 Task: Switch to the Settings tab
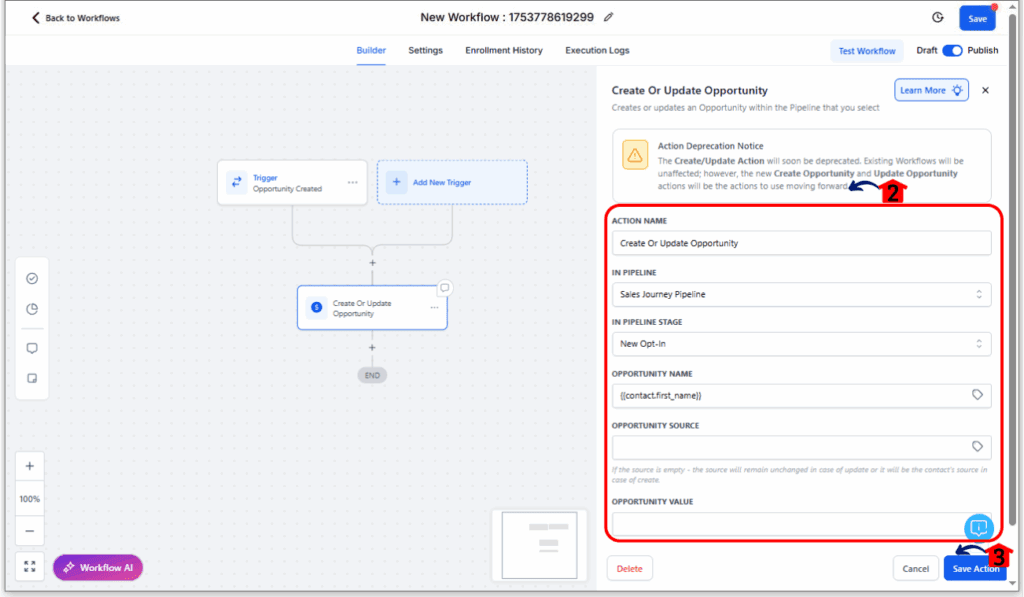click(x=425, y=50)
